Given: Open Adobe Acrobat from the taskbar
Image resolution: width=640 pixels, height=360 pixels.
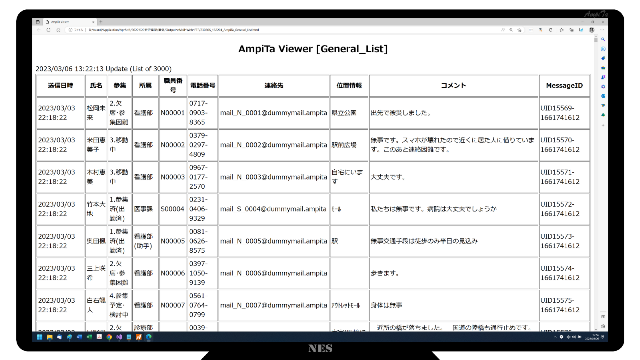Looking at the screenshot, I should pyautogui.click(x=99, y=337).
